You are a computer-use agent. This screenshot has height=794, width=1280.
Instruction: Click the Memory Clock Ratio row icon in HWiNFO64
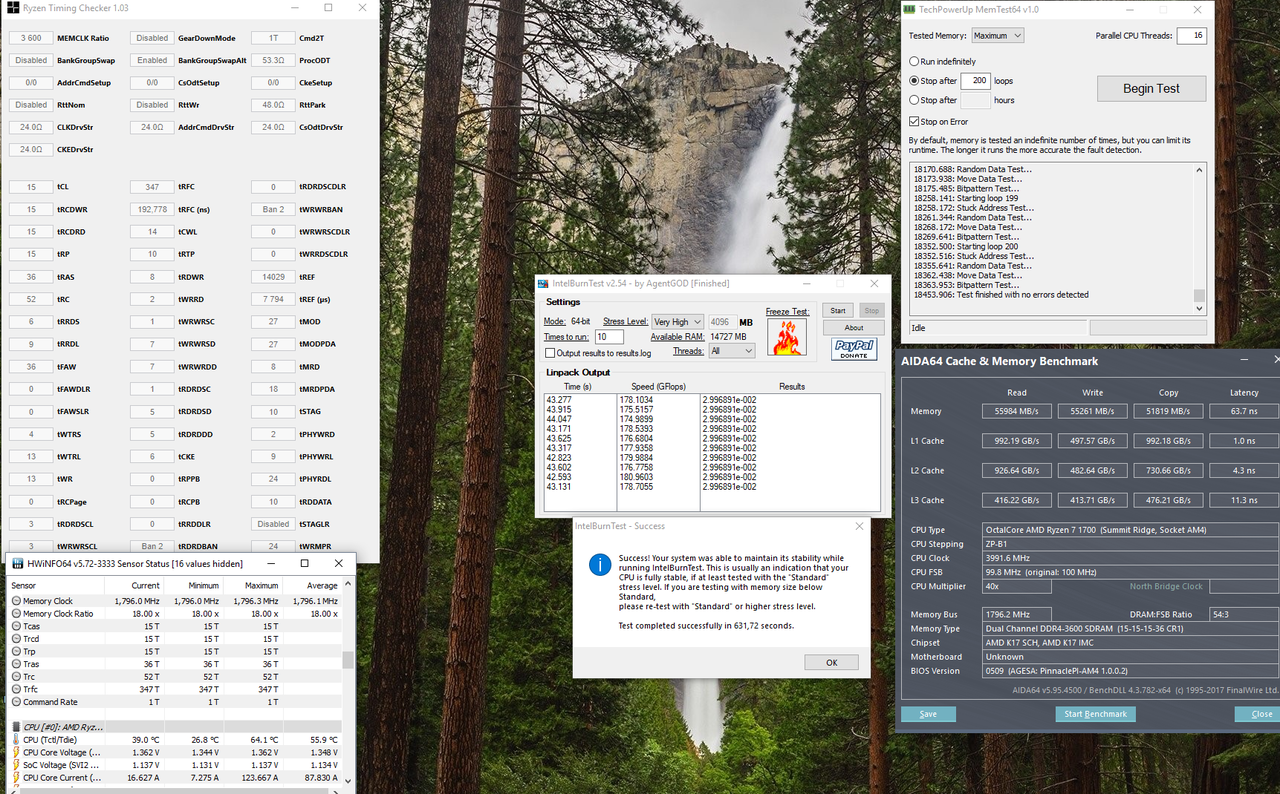click(x=16, y=614)
